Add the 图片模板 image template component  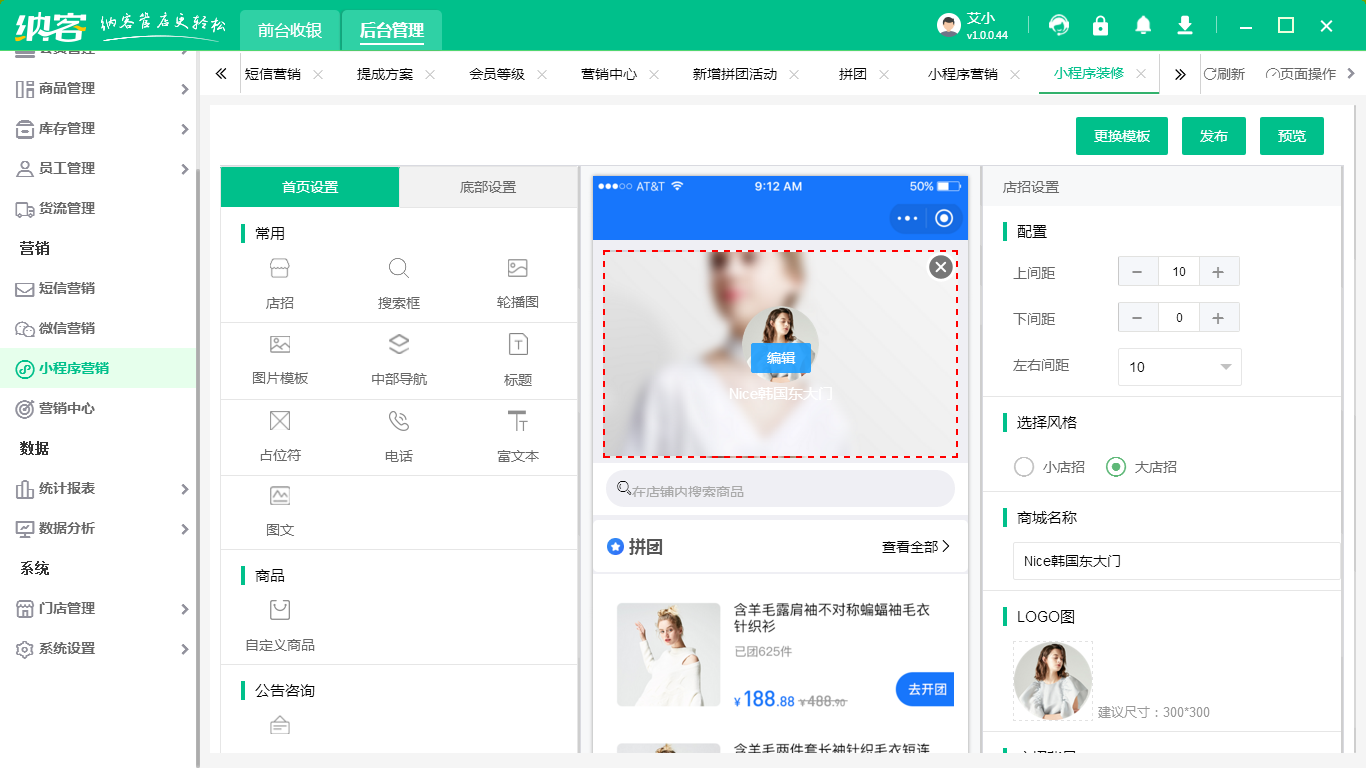click(x=280, y=360)
